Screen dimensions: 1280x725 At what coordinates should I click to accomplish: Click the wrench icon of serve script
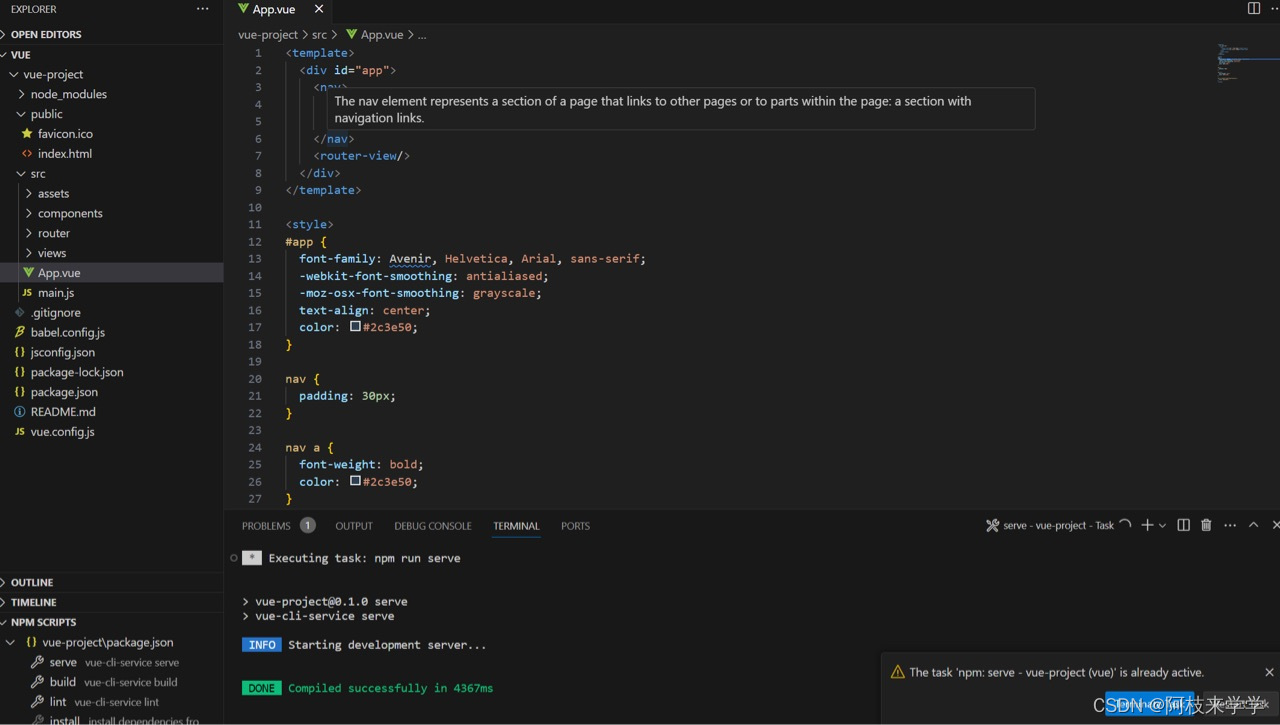[x=38, y=662]
